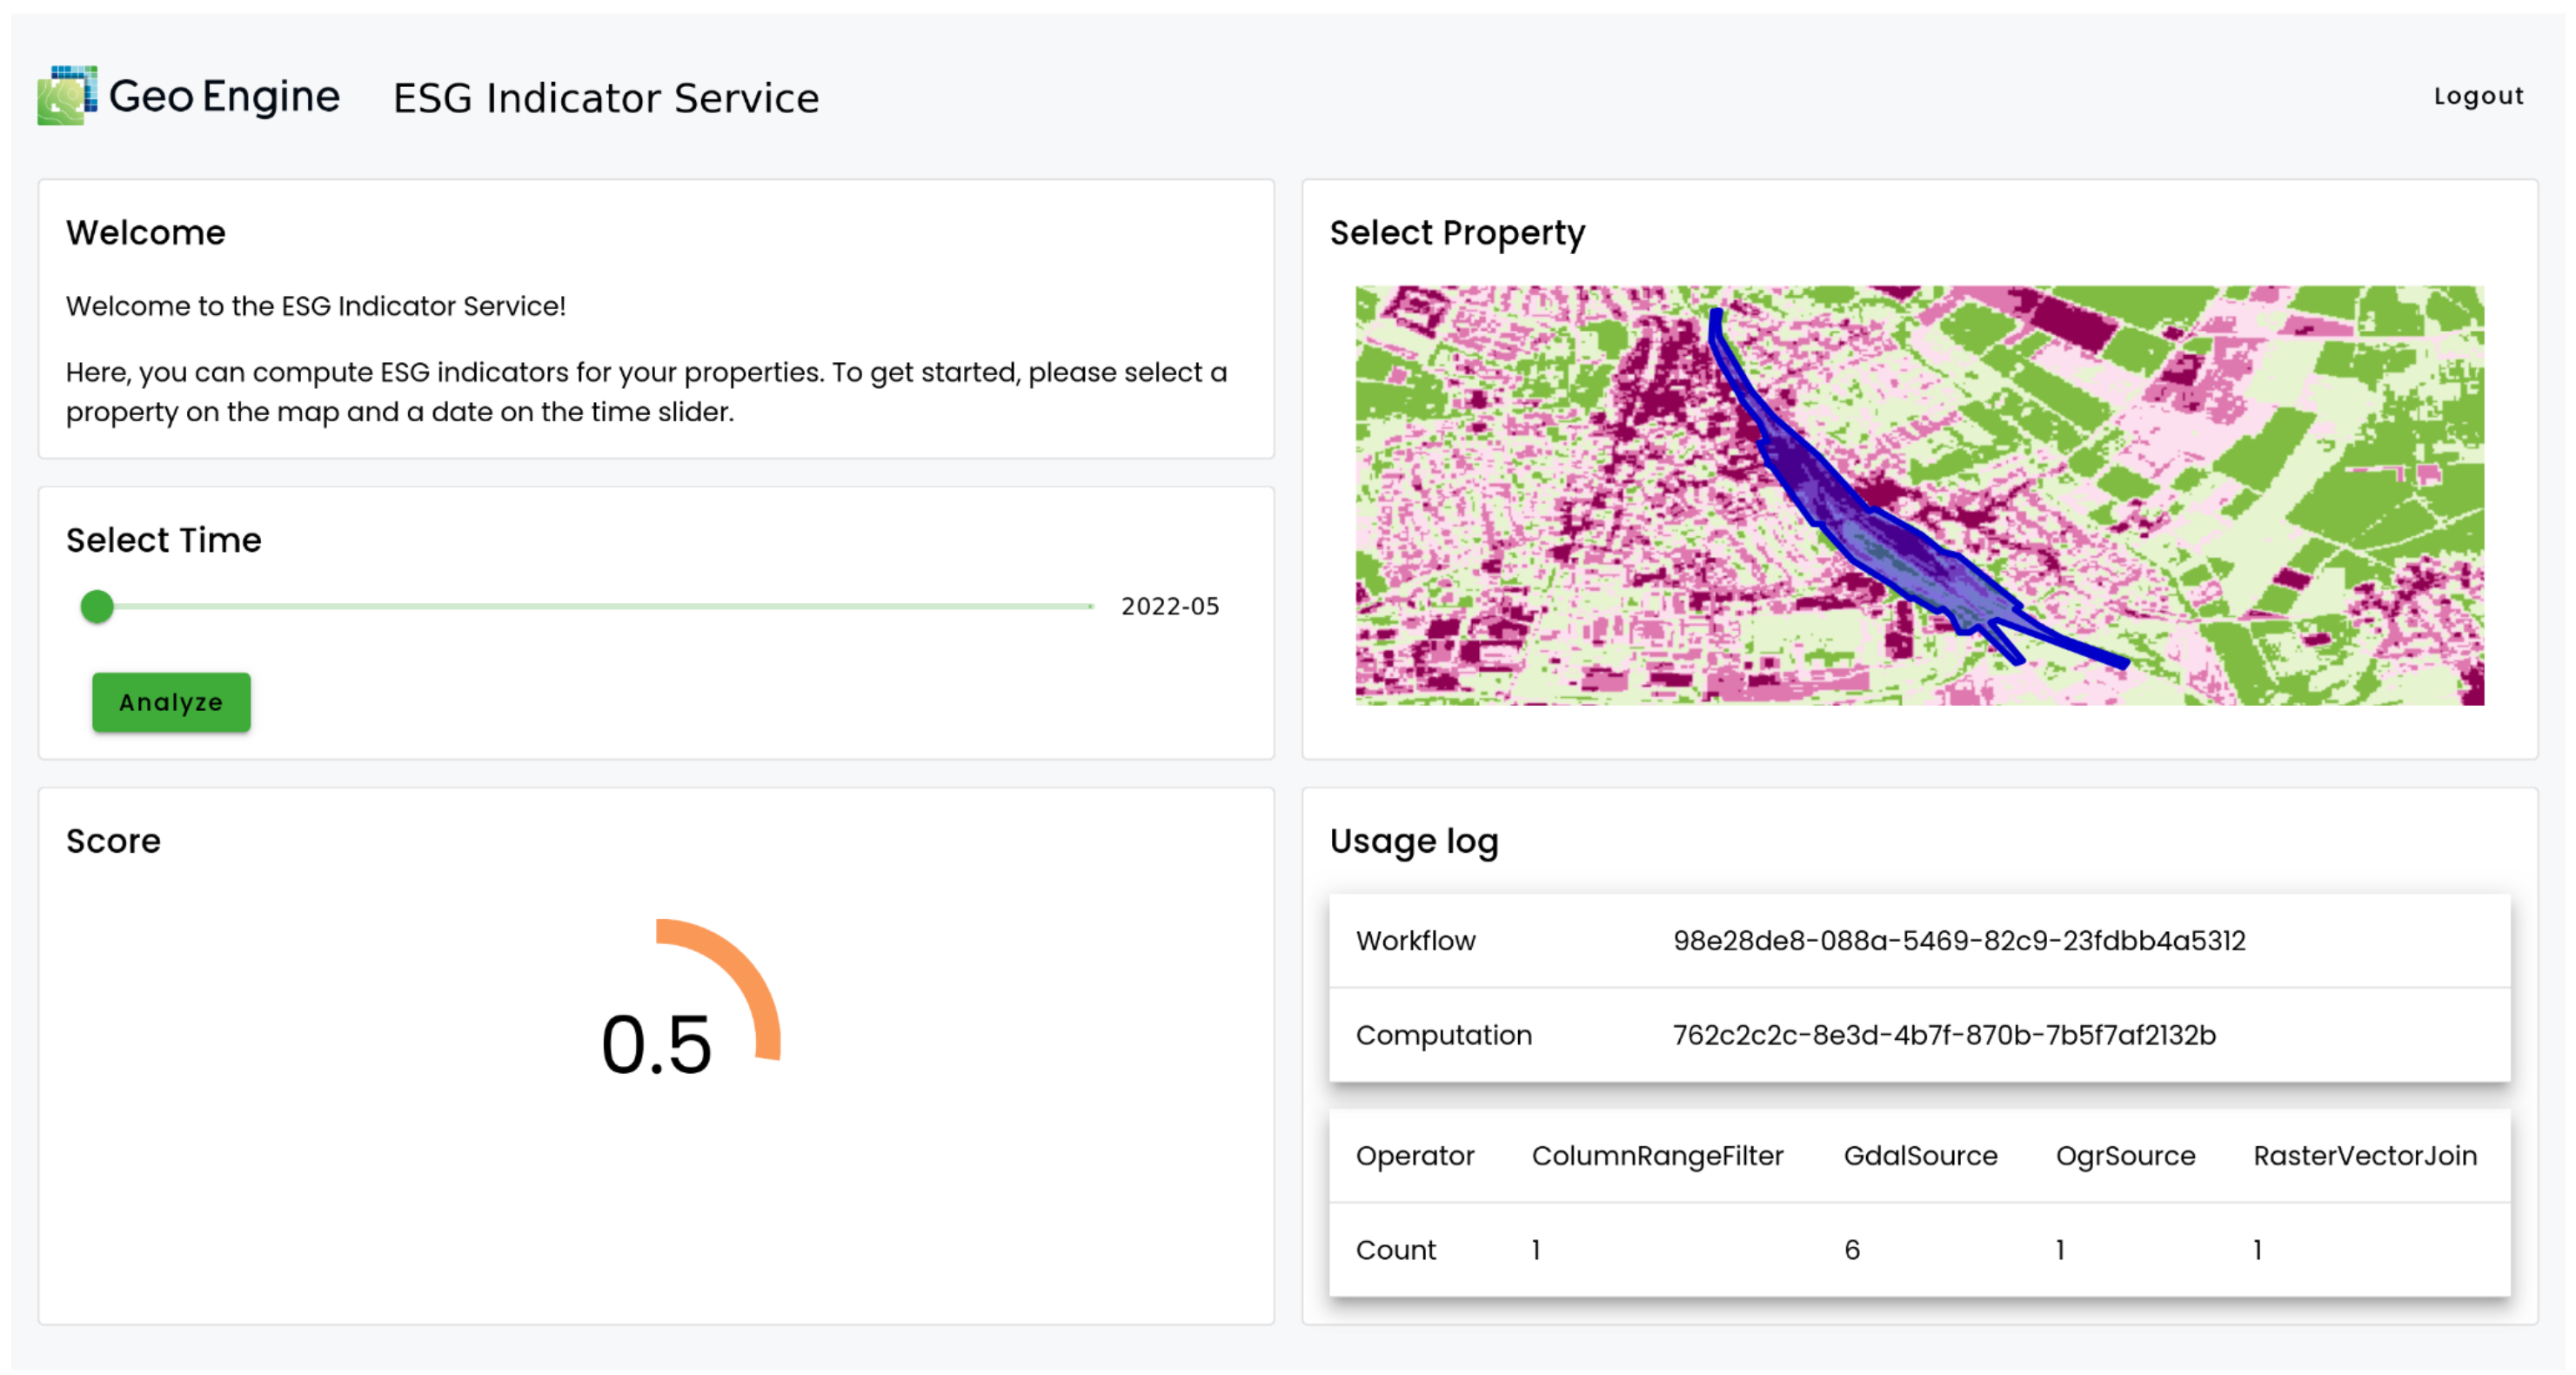This screenshot has width=2576, height=1375.
Task: Select the Workflow ID 98e28de8-088a-5469-82c9-23fdbb4a5312
Action: coord(1959,941)
